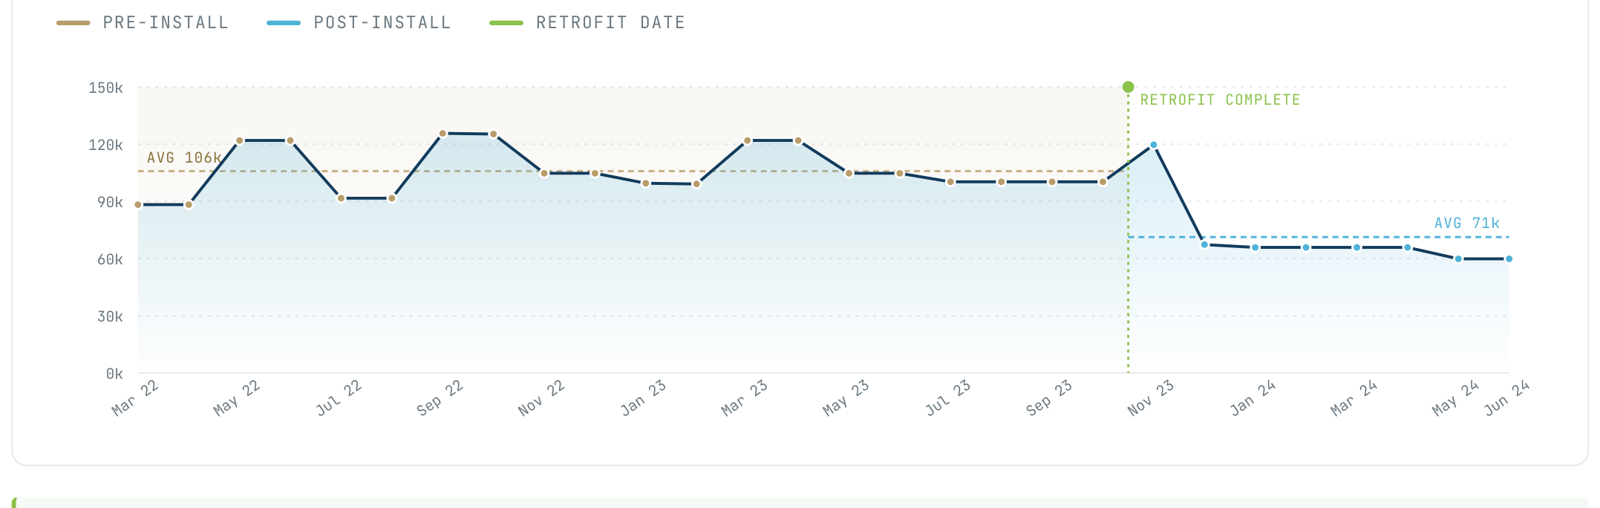
Task: Click the green retrofit marker dot atop the vertical line
Action: pyautogui.click(x=1128, y=87)
